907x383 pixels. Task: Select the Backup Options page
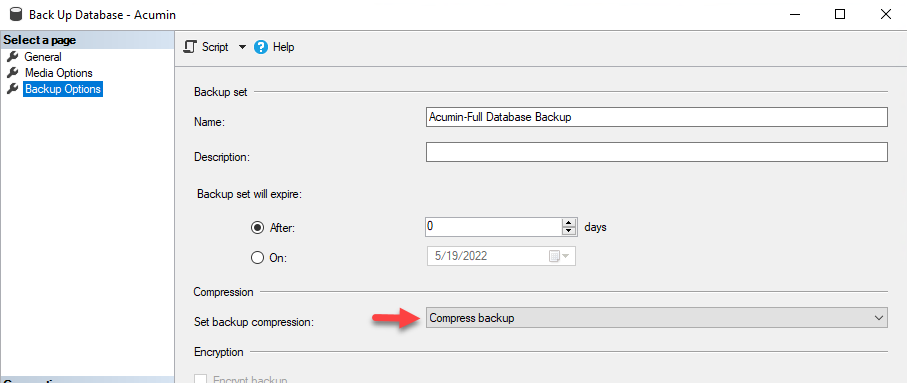[x=63, y=89]
